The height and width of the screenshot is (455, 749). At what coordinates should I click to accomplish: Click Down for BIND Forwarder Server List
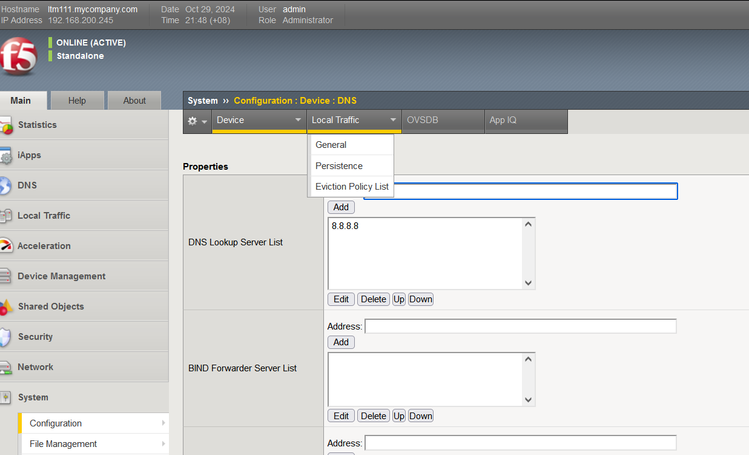click(x=420, y=416)
